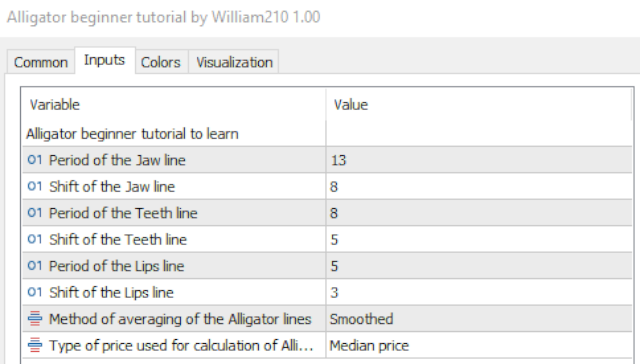
Task: Select 'Shift of the Jaw line' label
Action: [x=112, y=186]
